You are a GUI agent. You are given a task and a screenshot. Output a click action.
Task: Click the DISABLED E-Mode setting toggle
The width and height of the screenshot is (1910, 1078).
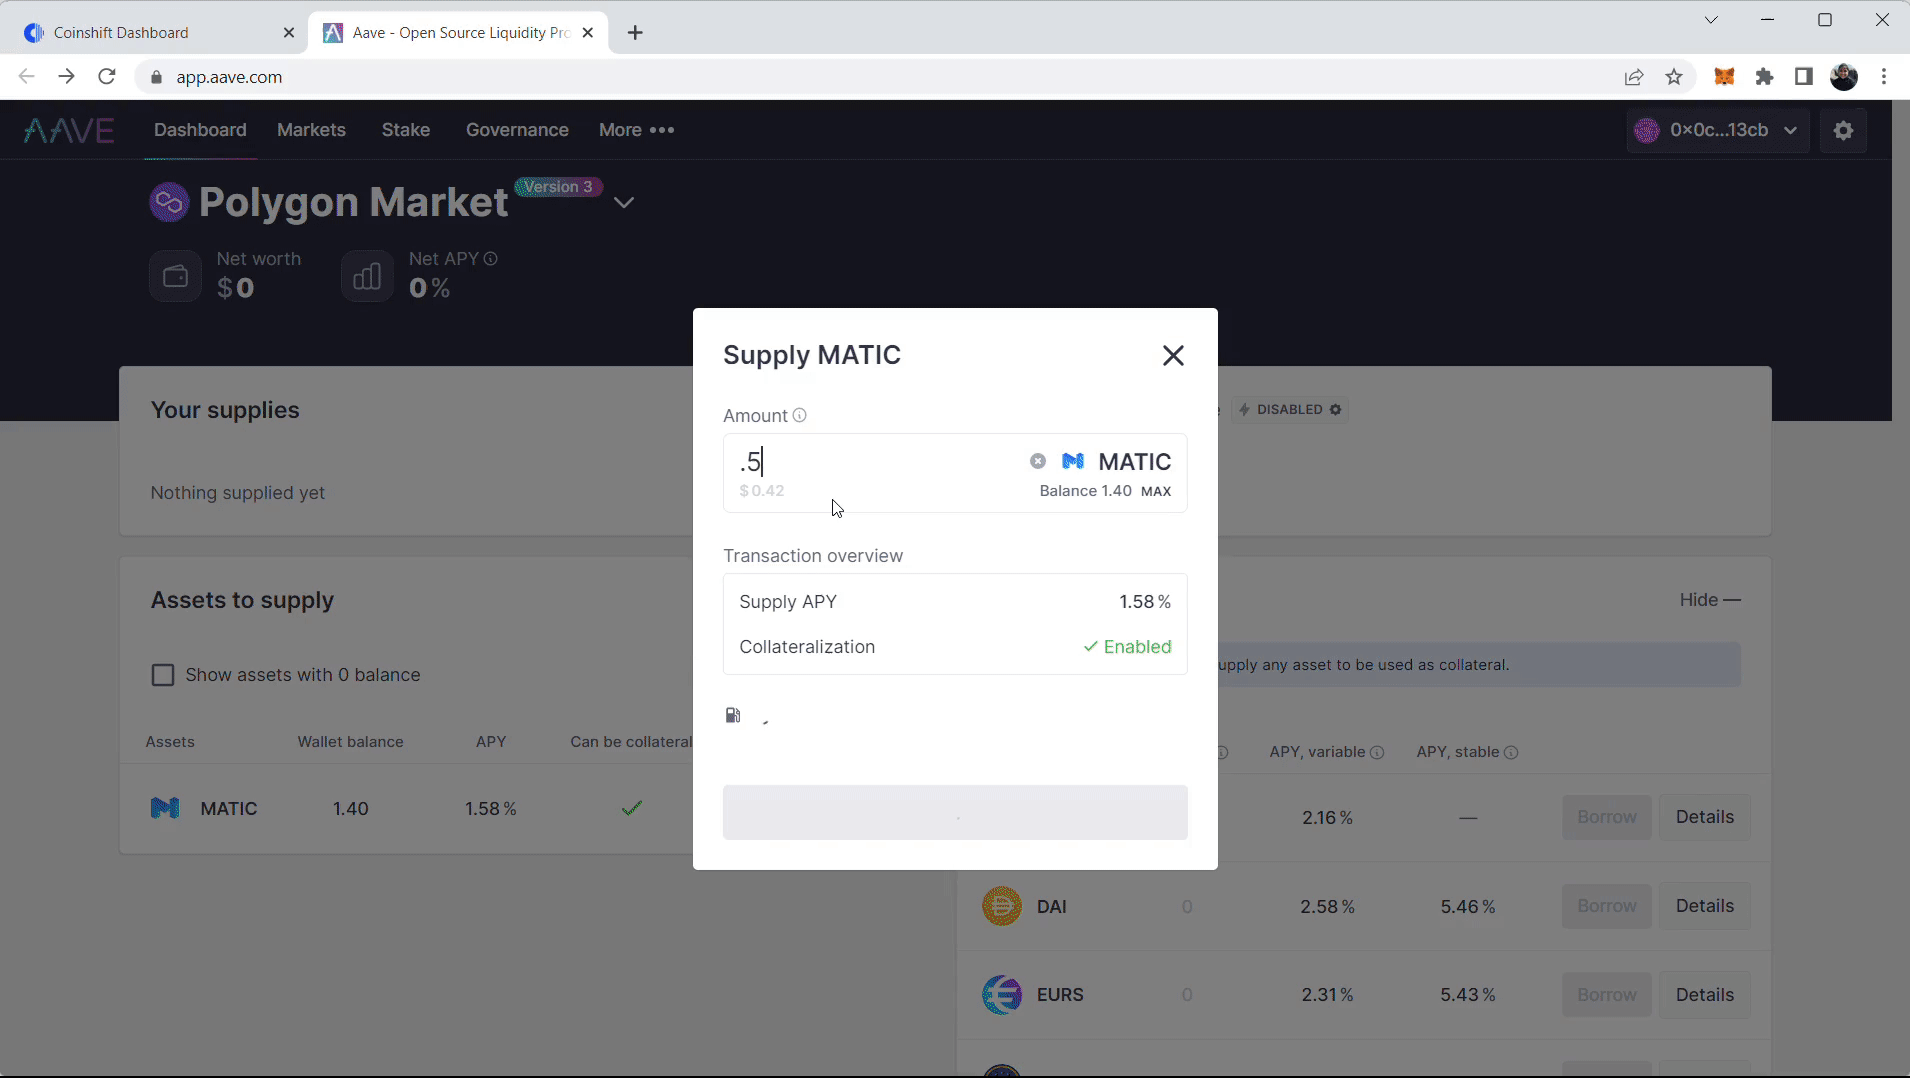(1290, 409)
